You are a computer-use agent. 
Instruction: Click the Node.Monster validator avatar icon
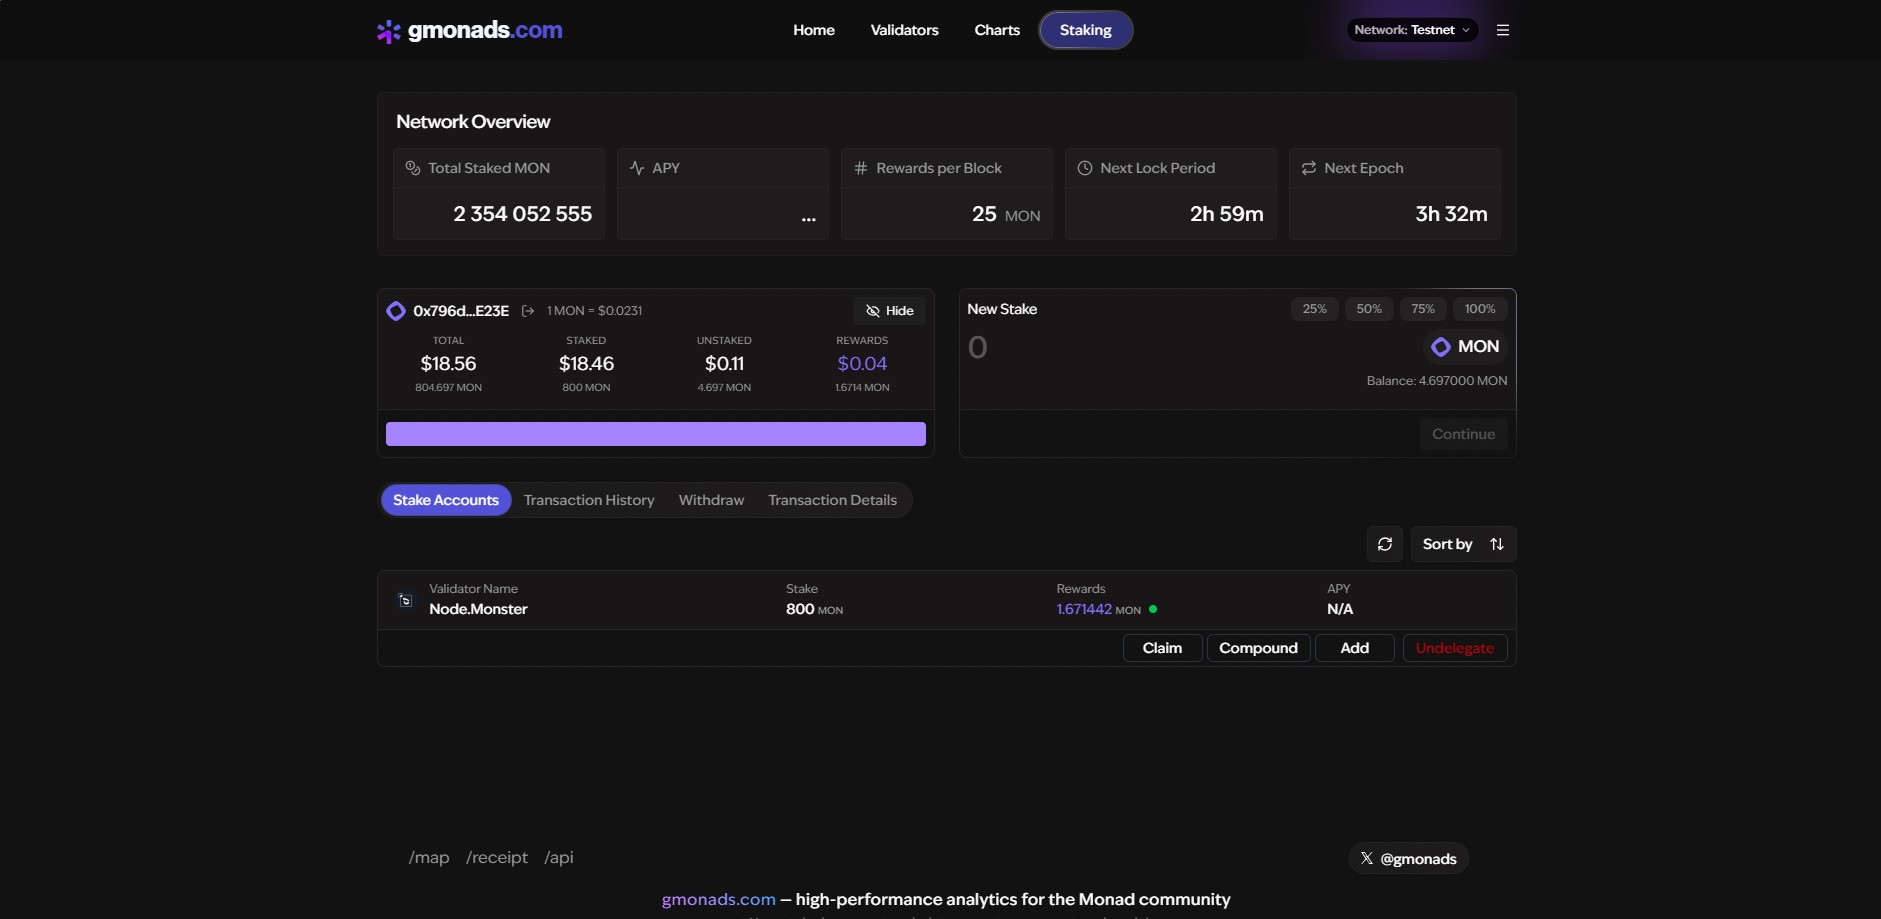click(x=404, y=599)
